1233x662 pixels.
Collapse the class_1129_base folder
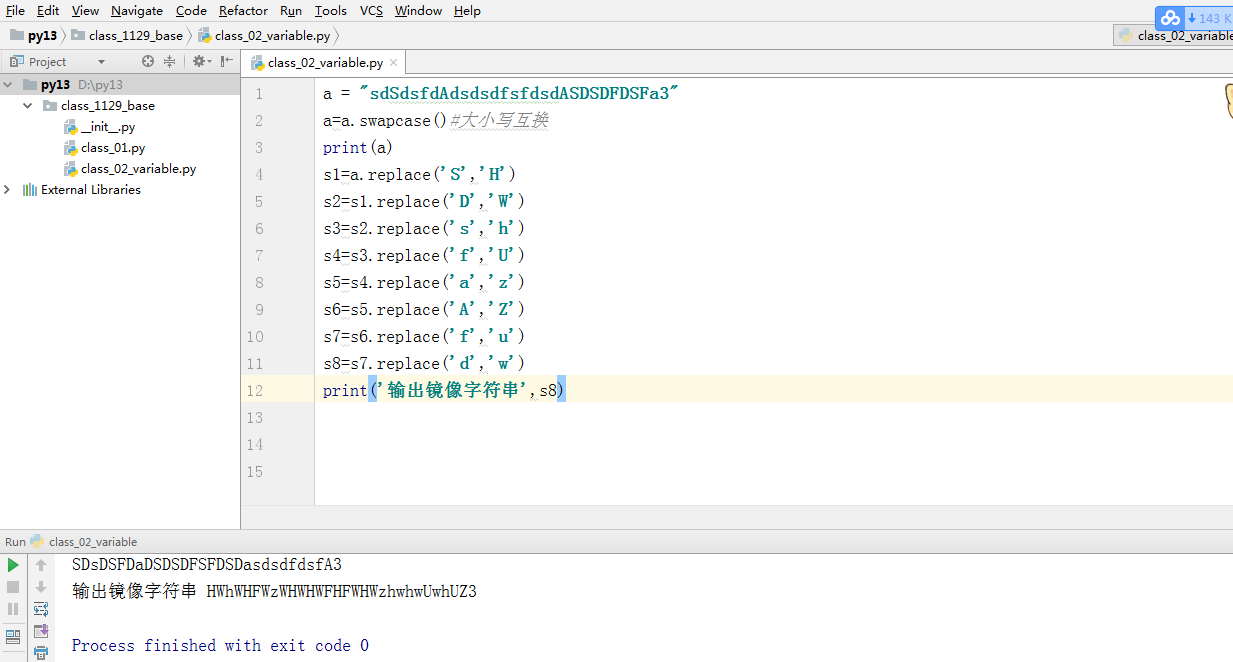(28, 105)
